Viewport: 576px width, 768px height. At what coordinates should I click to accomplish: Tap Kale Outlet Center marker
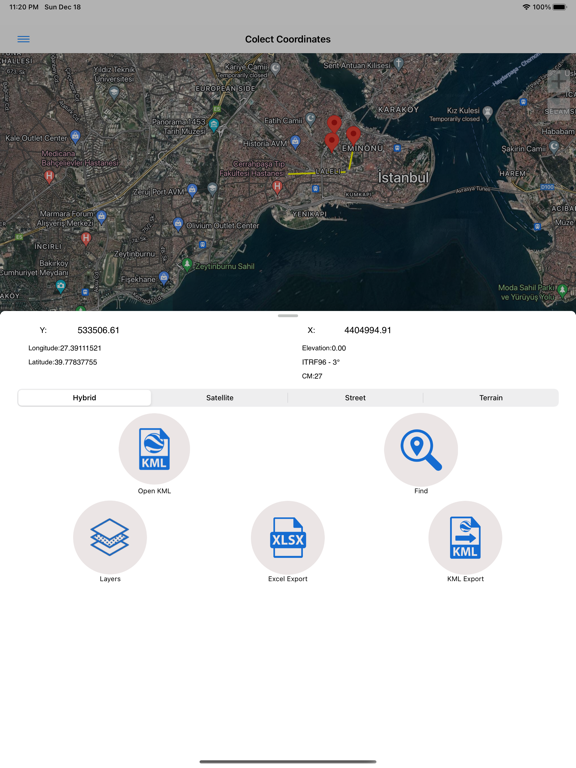tap(75, 137)
